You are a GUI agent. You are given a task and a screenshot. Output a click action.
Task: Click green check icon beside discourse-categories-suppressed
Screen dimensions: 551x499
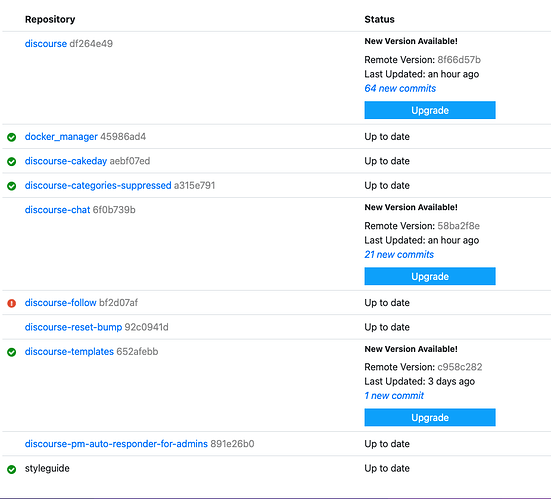(x=12, y=186)
